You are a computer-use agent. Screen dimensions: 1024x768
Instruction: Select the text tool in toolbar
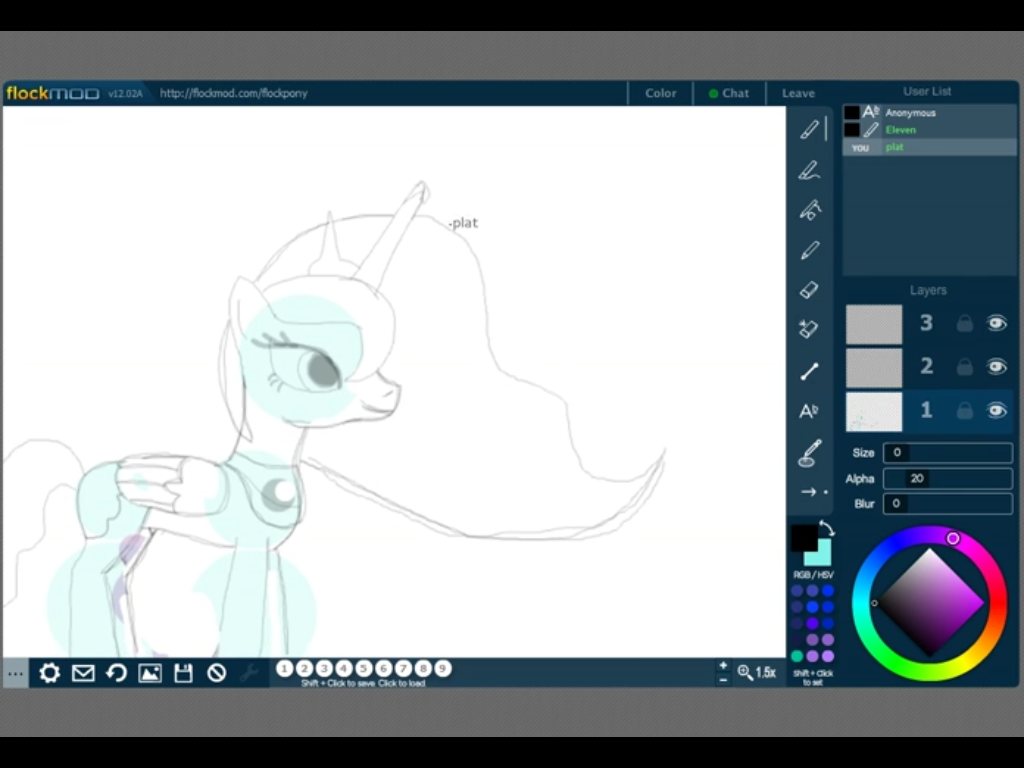tap(809, 411)
